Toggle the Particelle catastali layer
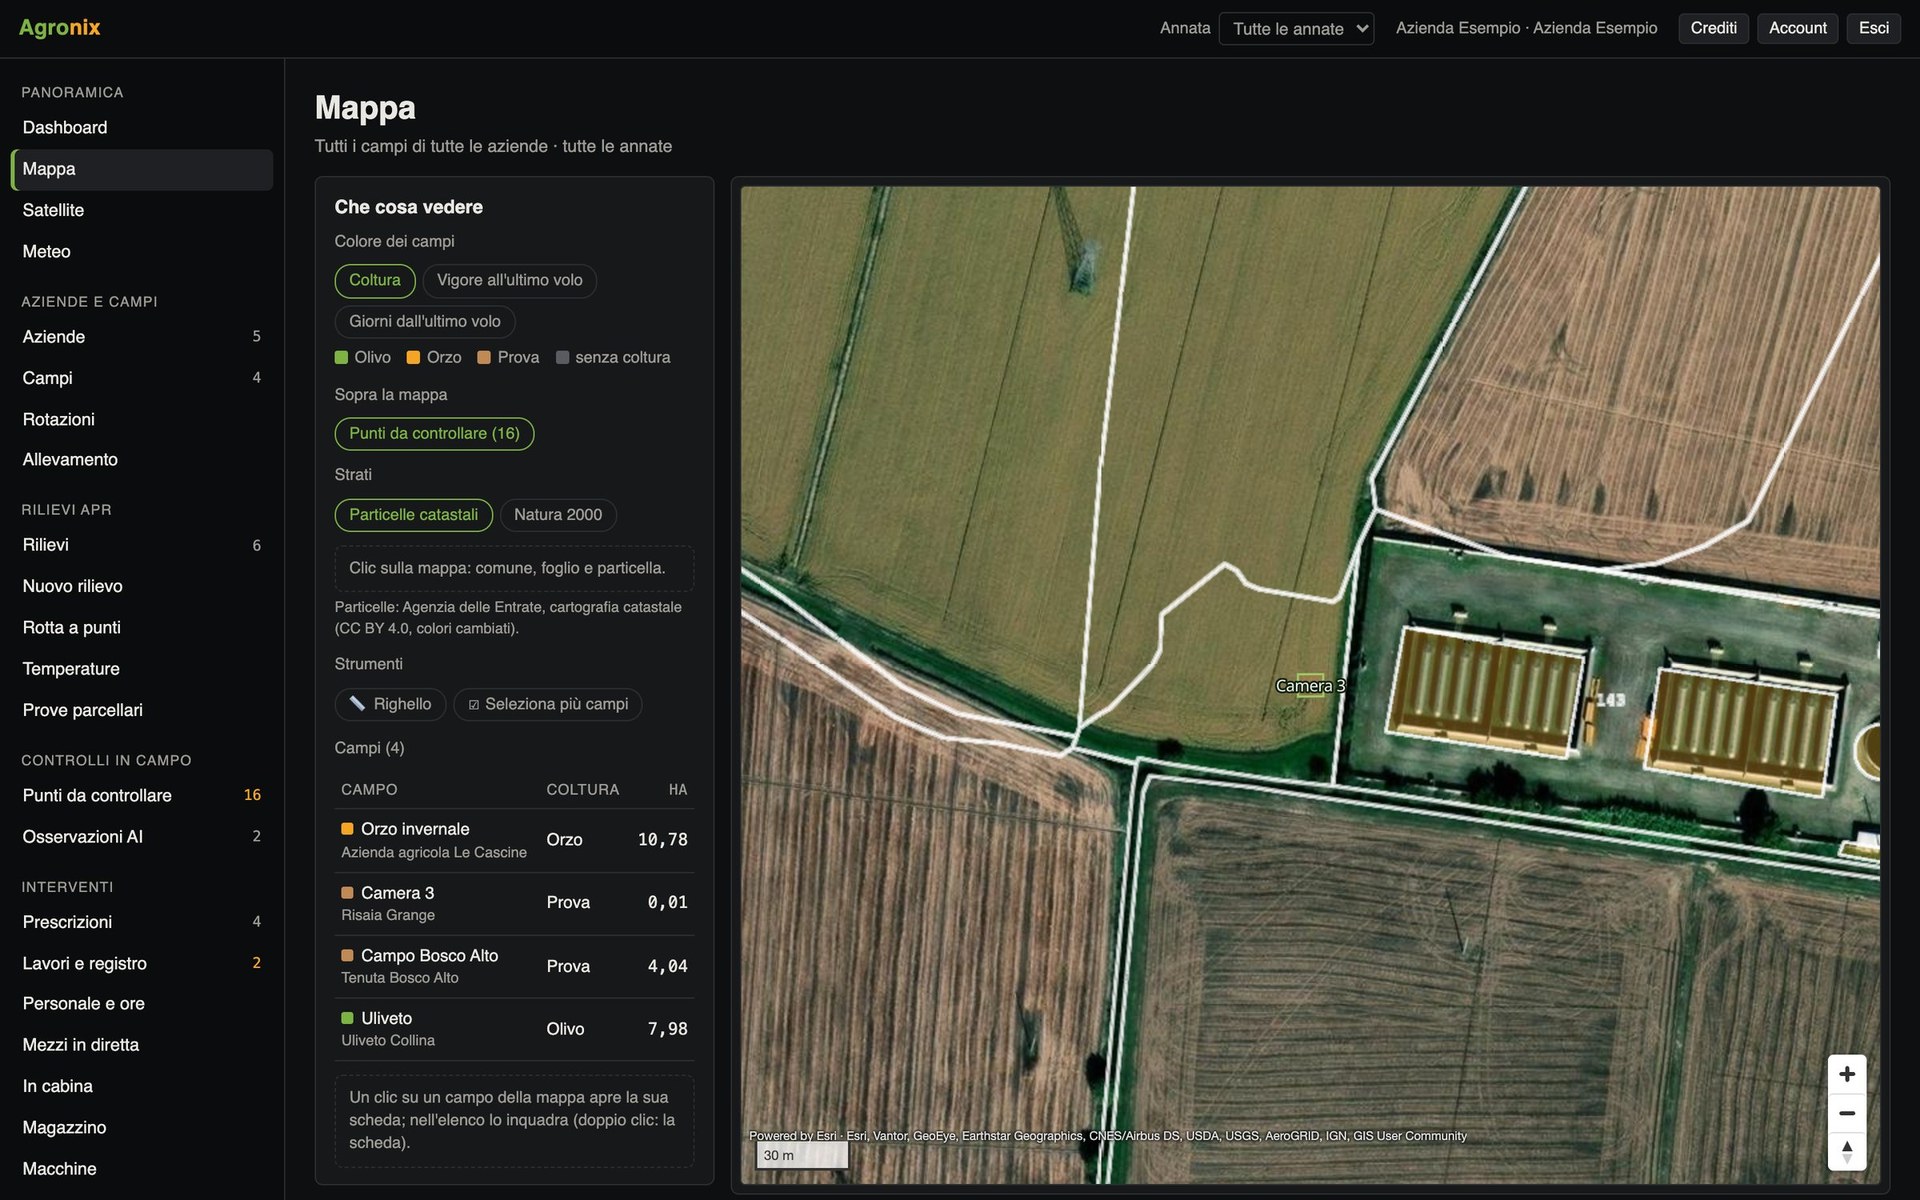Screen dimensions: 1920x1200 [413, 515]
